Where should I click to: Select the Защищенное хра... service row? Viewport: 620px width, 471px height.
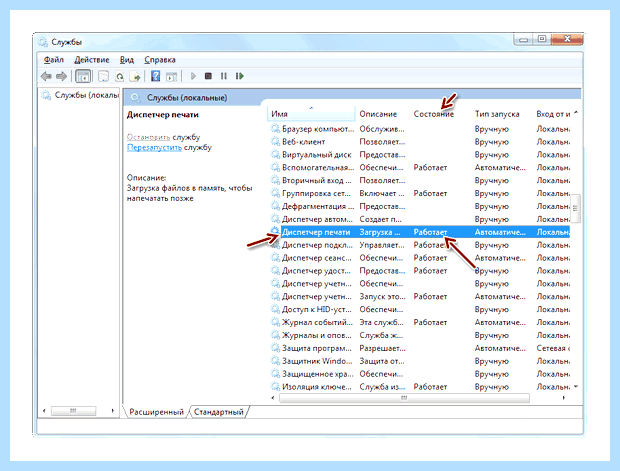pos(420,374)
